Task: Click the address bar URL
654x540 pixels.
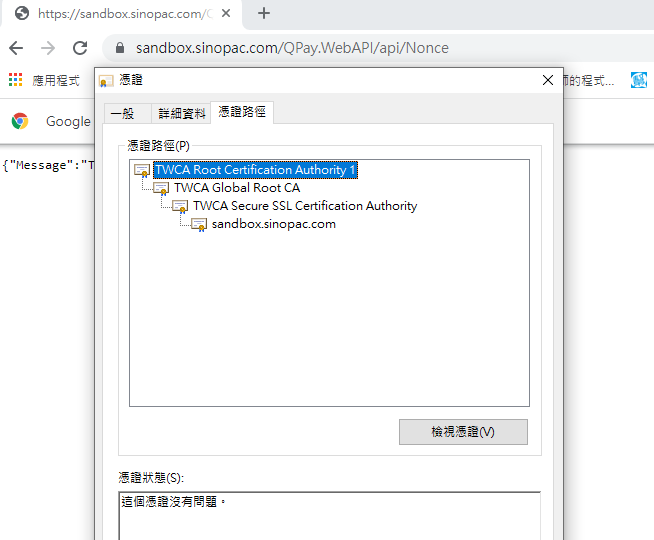Action: (x=292, y=48)
